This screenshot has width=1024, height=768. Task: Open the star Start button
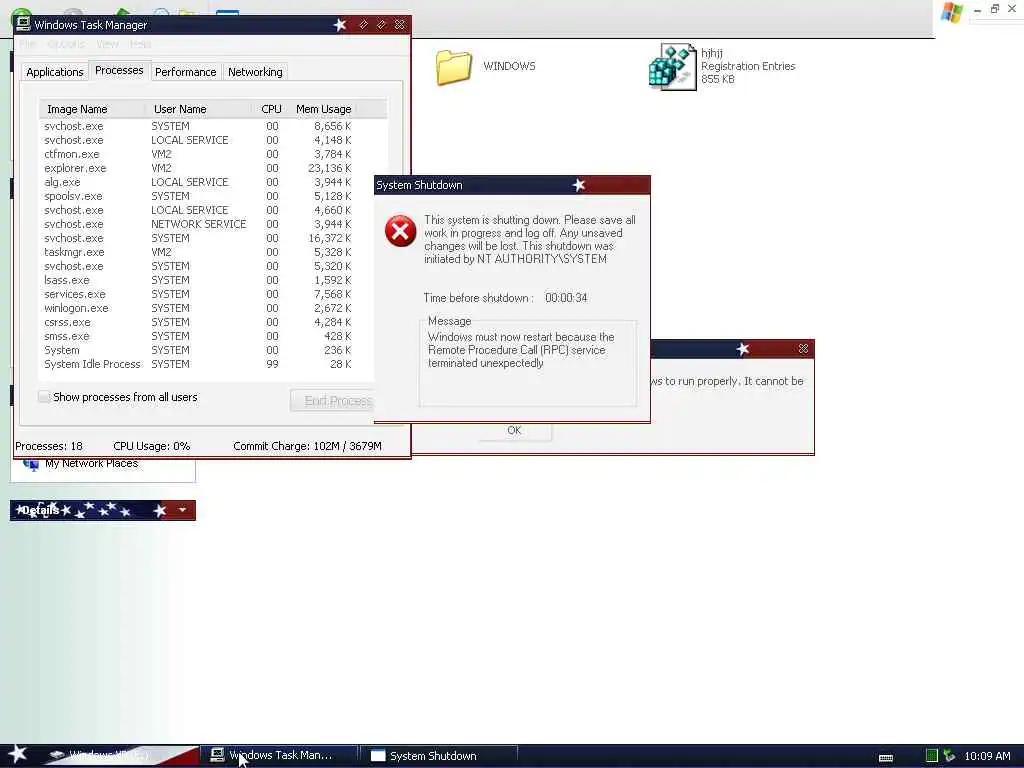click(17, 754)
